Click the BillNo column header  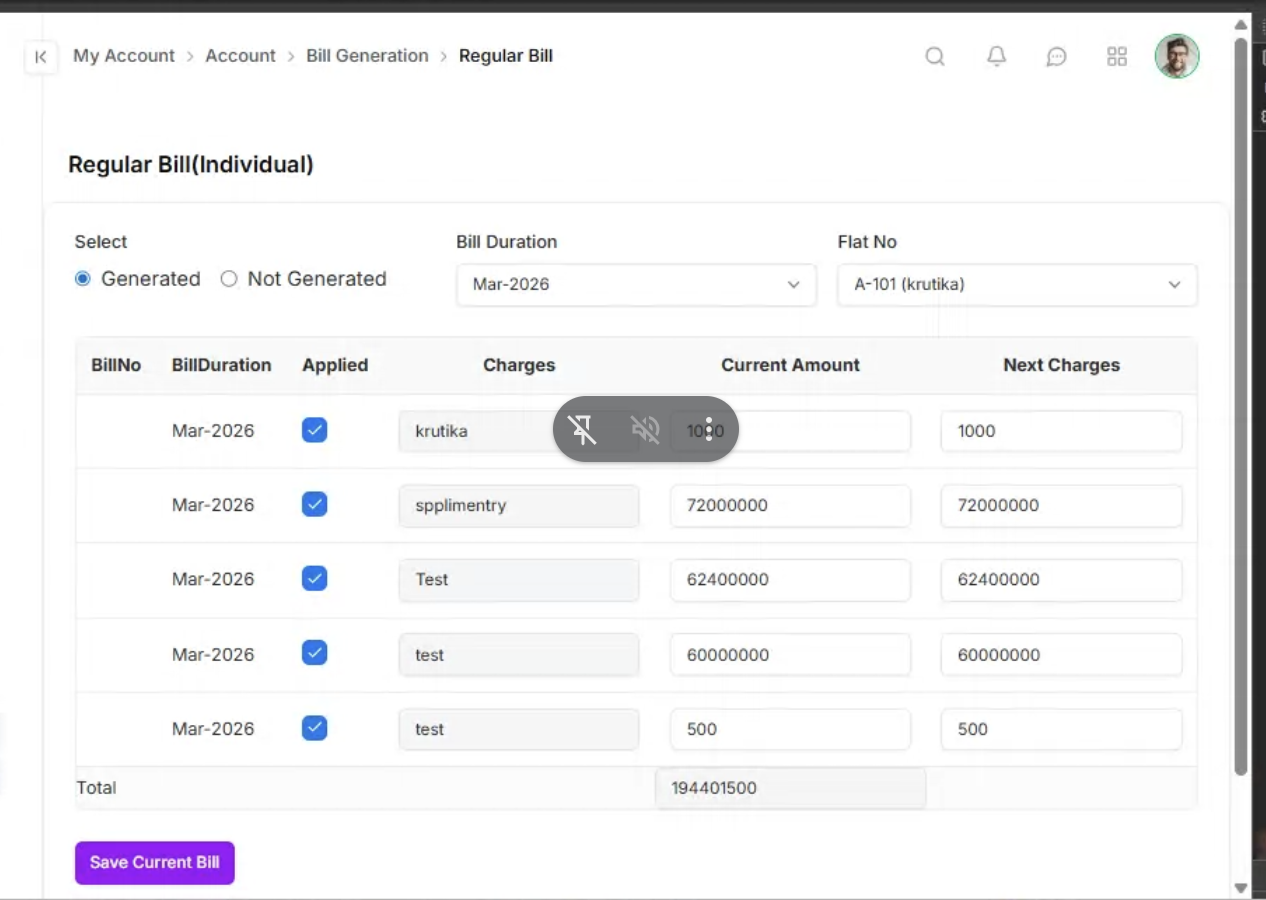coord(116,365)
